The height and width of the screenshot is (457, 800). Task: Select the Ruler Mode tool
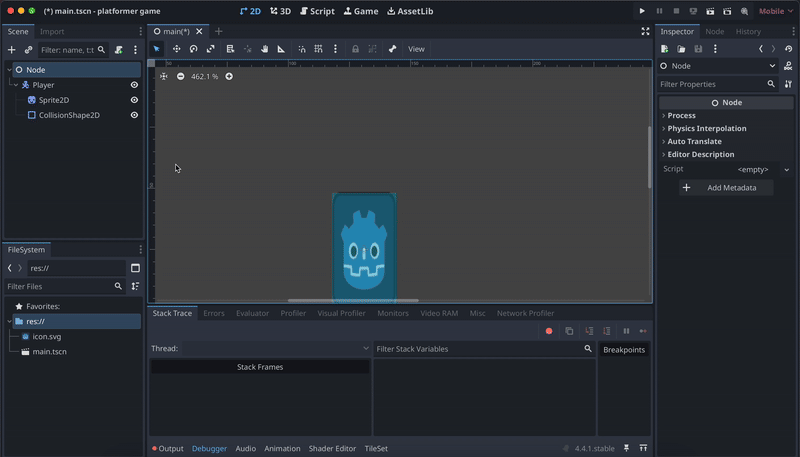281,49
